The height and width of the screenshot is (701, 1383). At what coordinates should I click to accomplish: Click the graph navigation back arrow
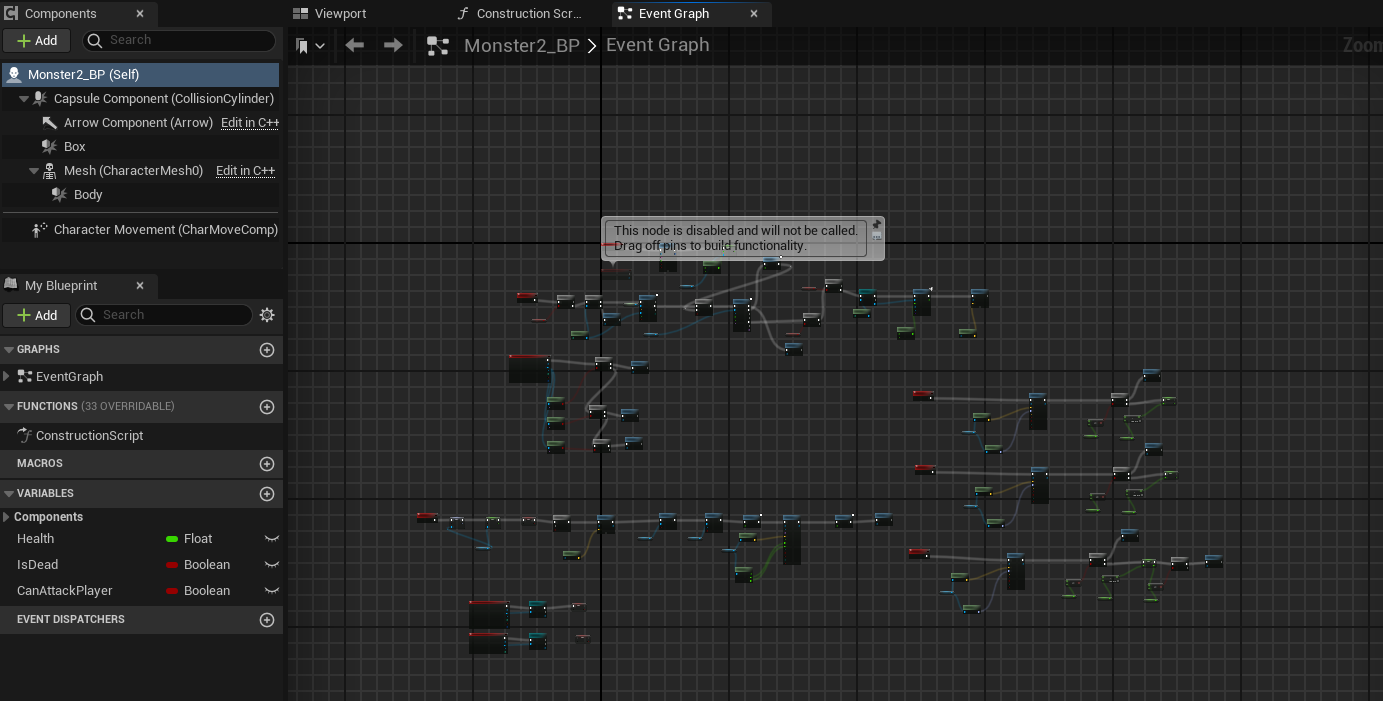click(x=354, y=45)
